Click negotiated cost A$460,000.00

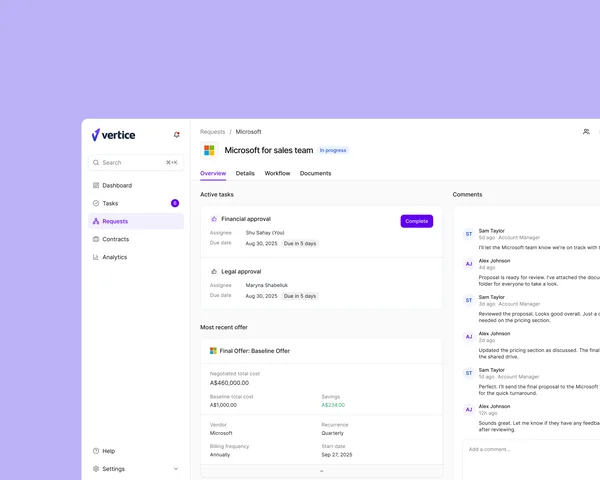[x=229, y=383]
